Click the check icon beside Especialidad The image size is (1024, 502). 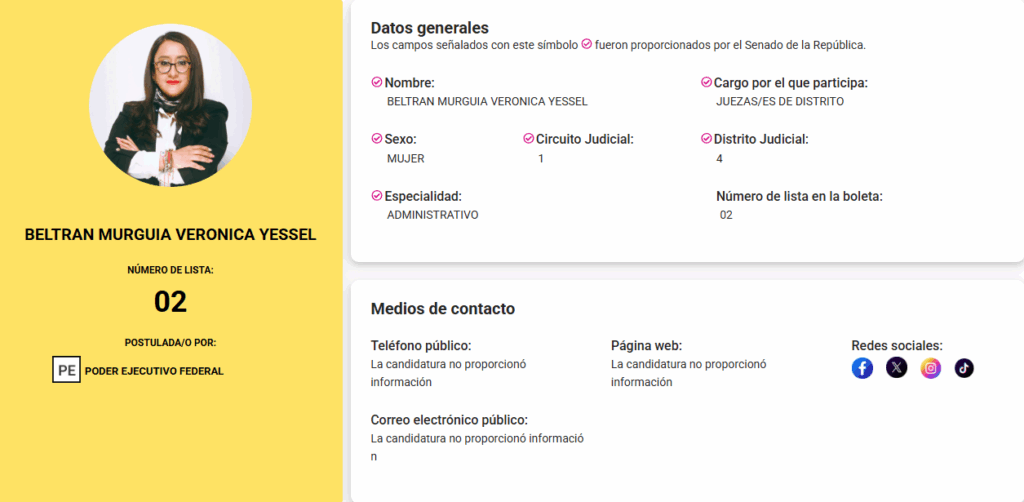(377, 196)
